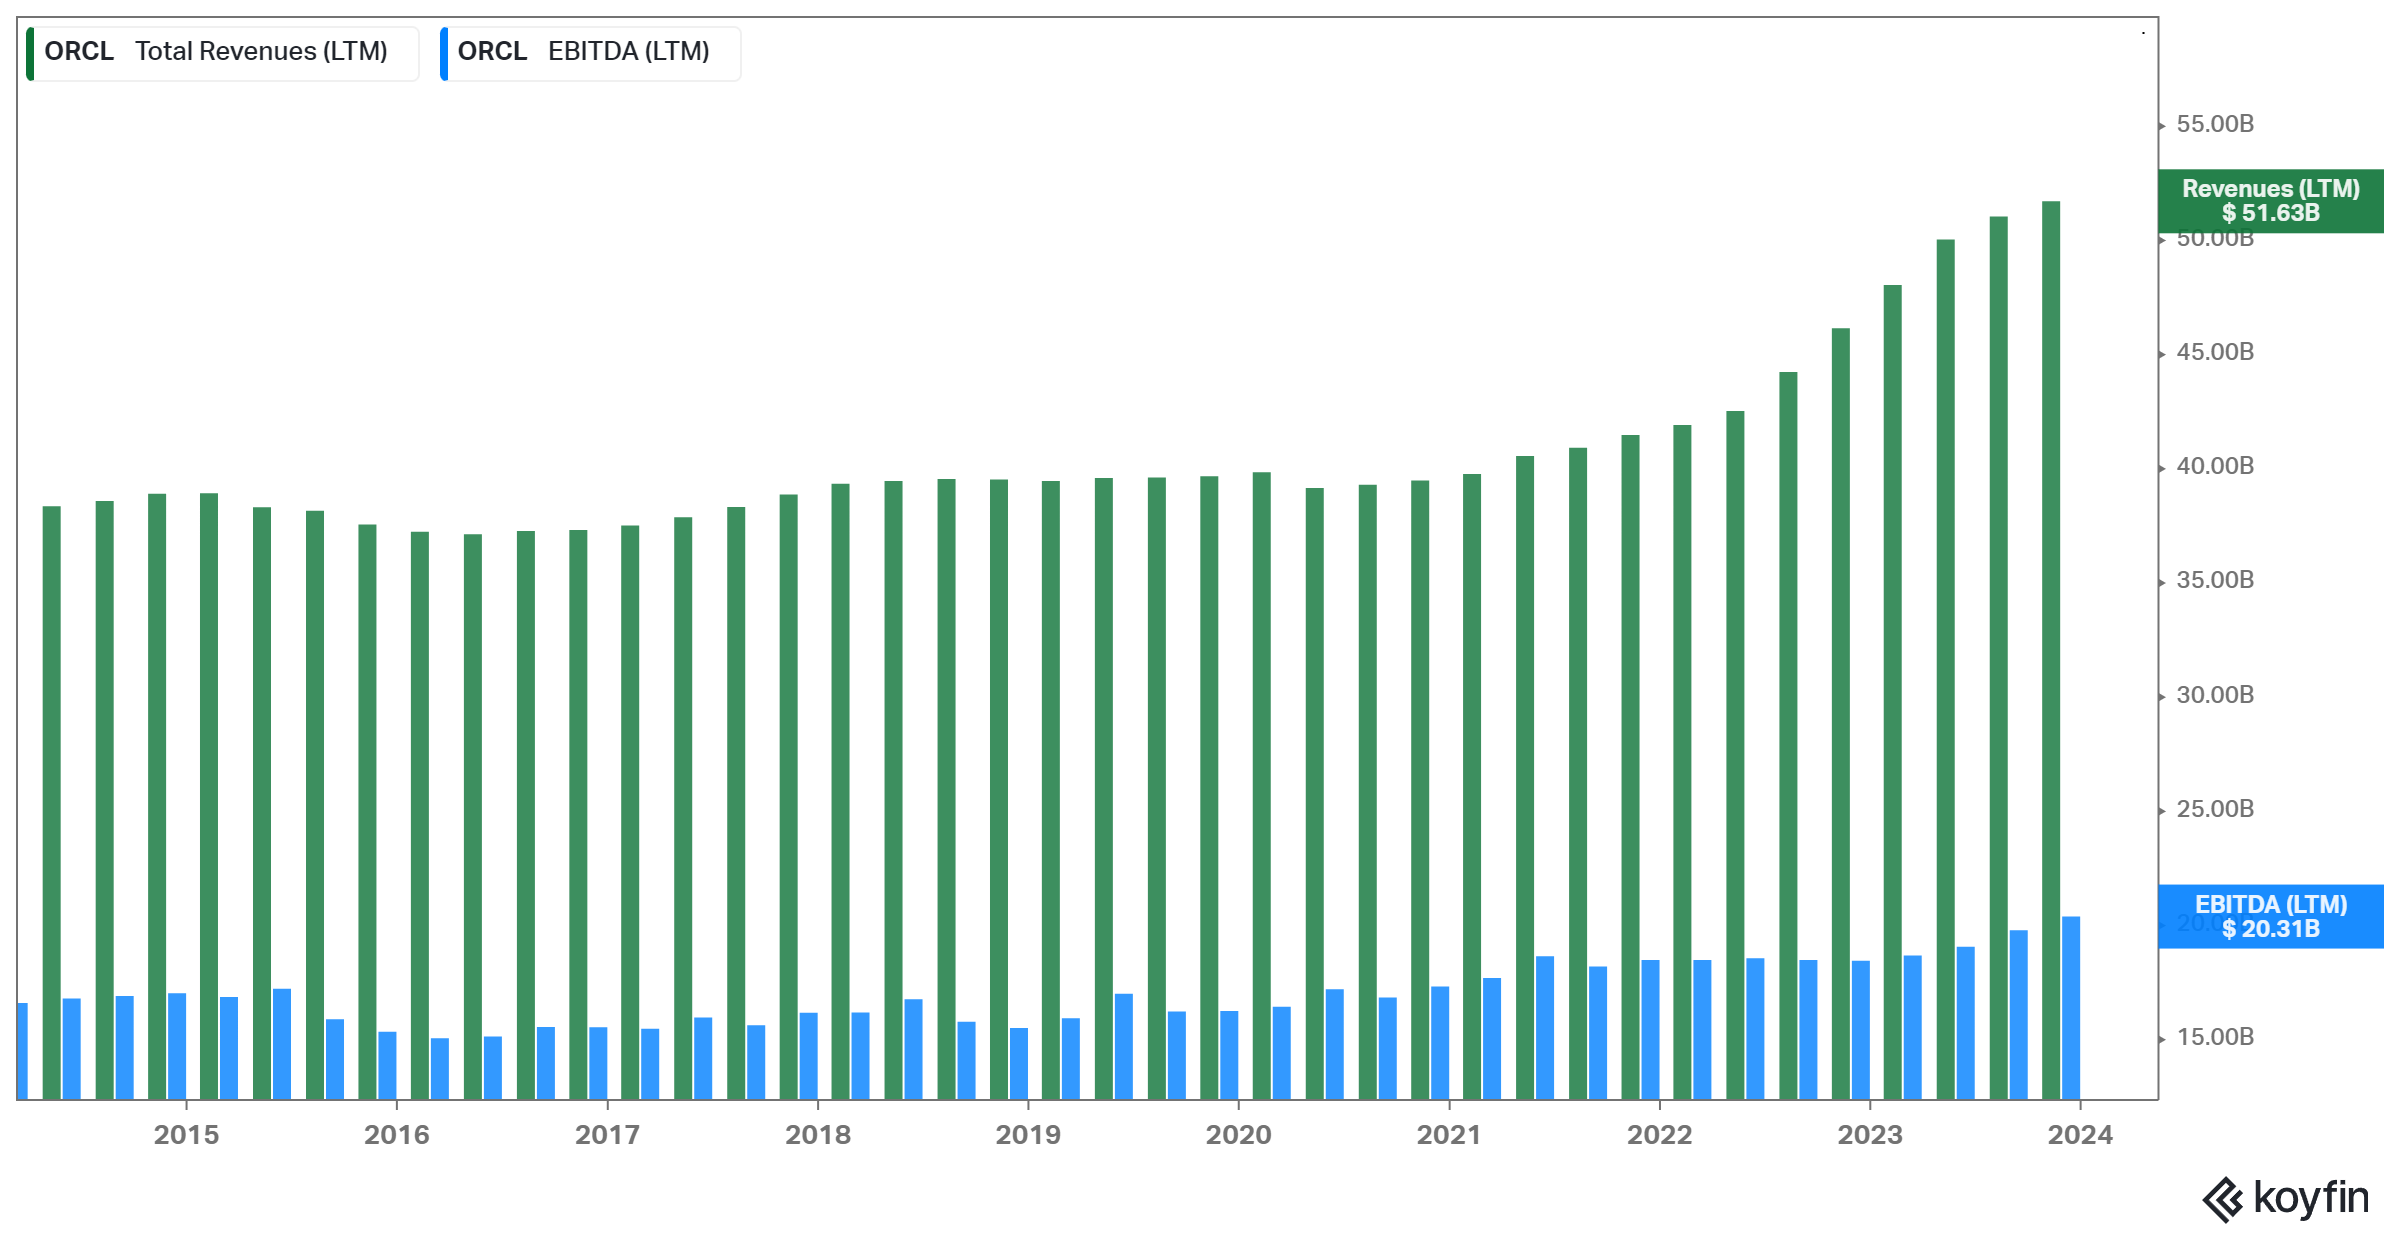Click the blue EBITDA legend color swatch
The height and width of the screenshot is (1240, 2400).
pos(443,53)
